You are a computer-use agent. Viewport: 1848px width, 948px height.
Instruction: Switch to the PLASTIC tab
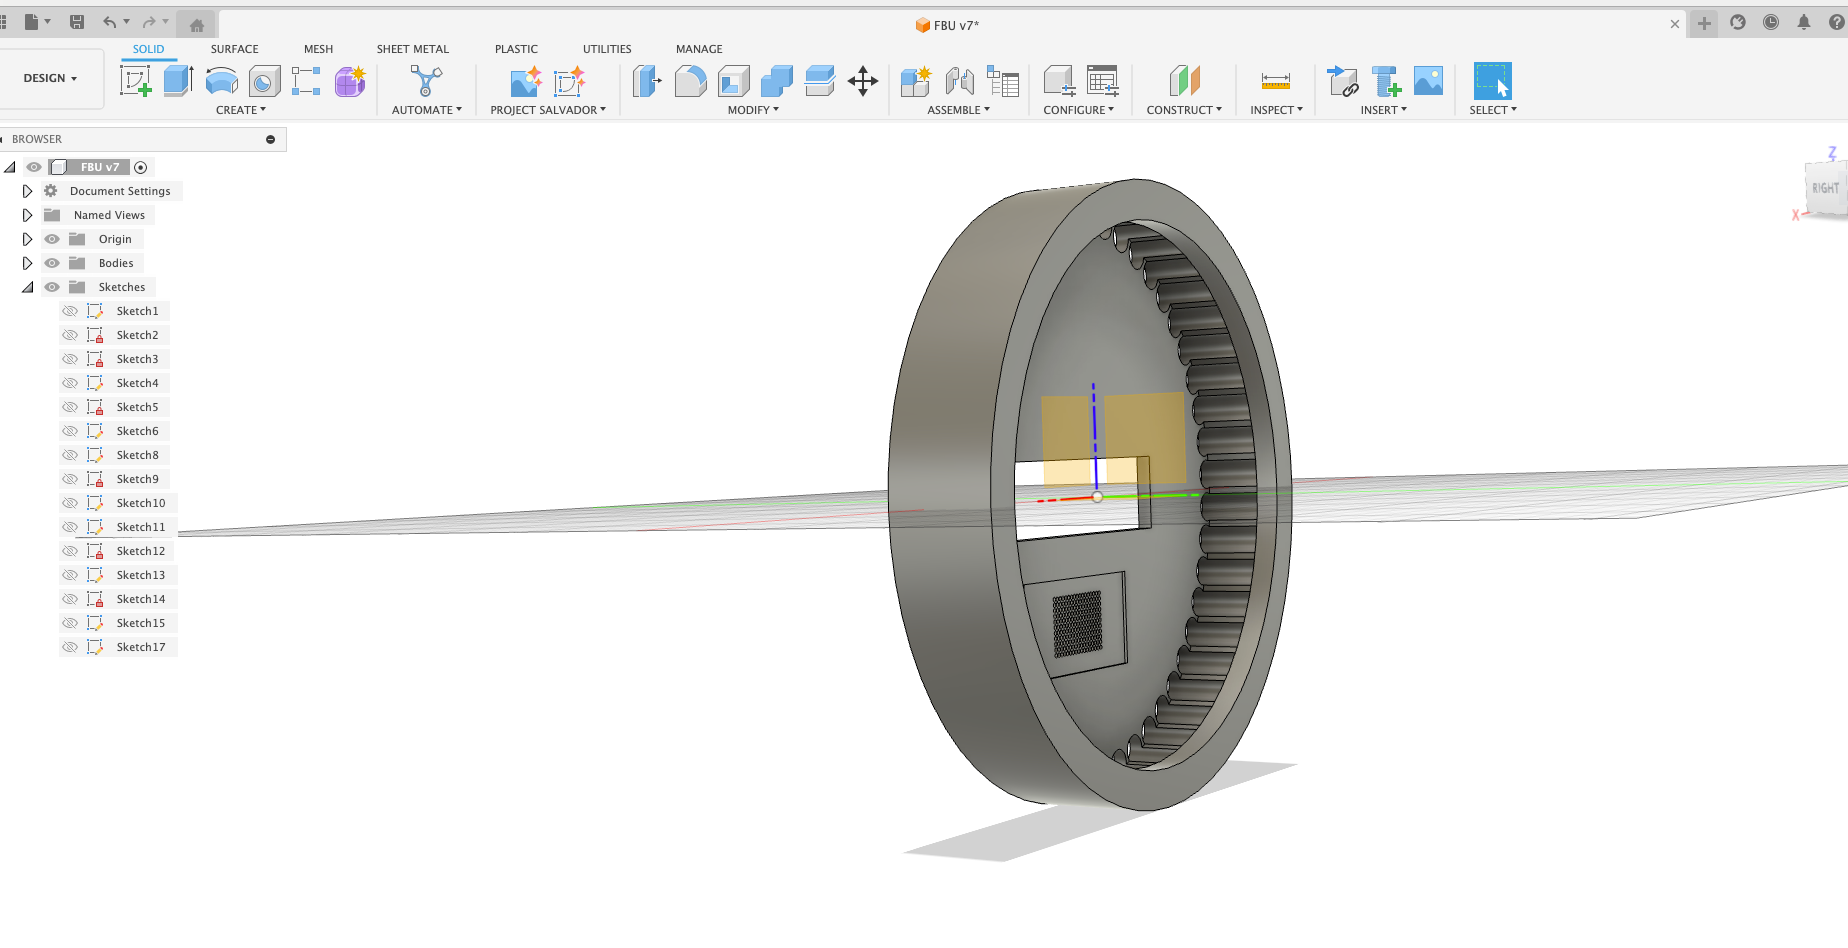[516, 49]
